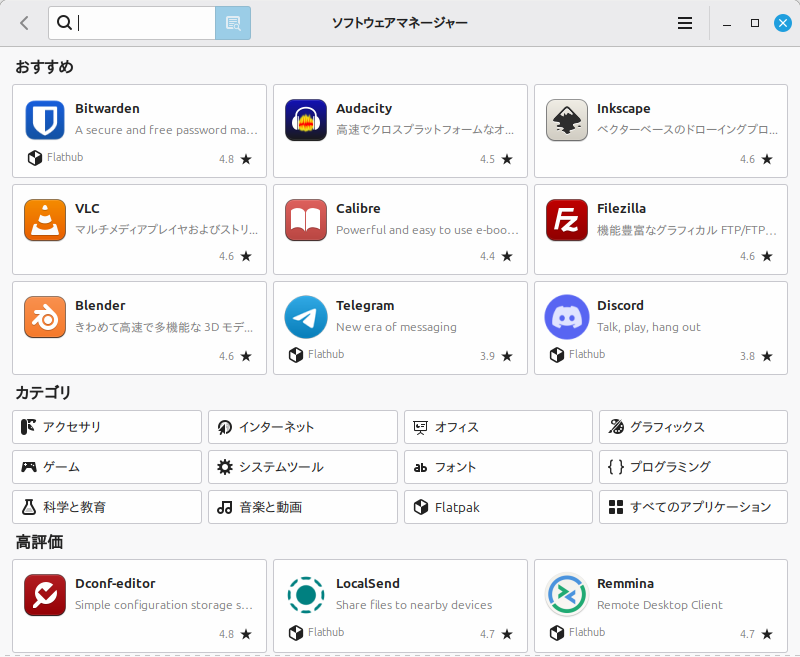Open the Discord app icon
This screenshot has height=657, width=800.
click(567, 317)
